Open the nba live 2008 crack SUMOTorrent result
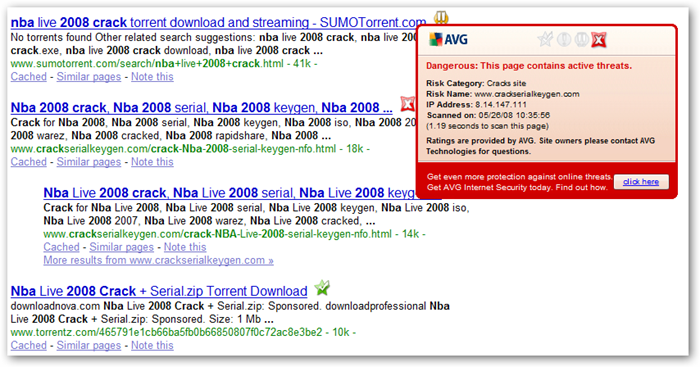The height and width of the screenshot is (367, 700). pos(218,22)
